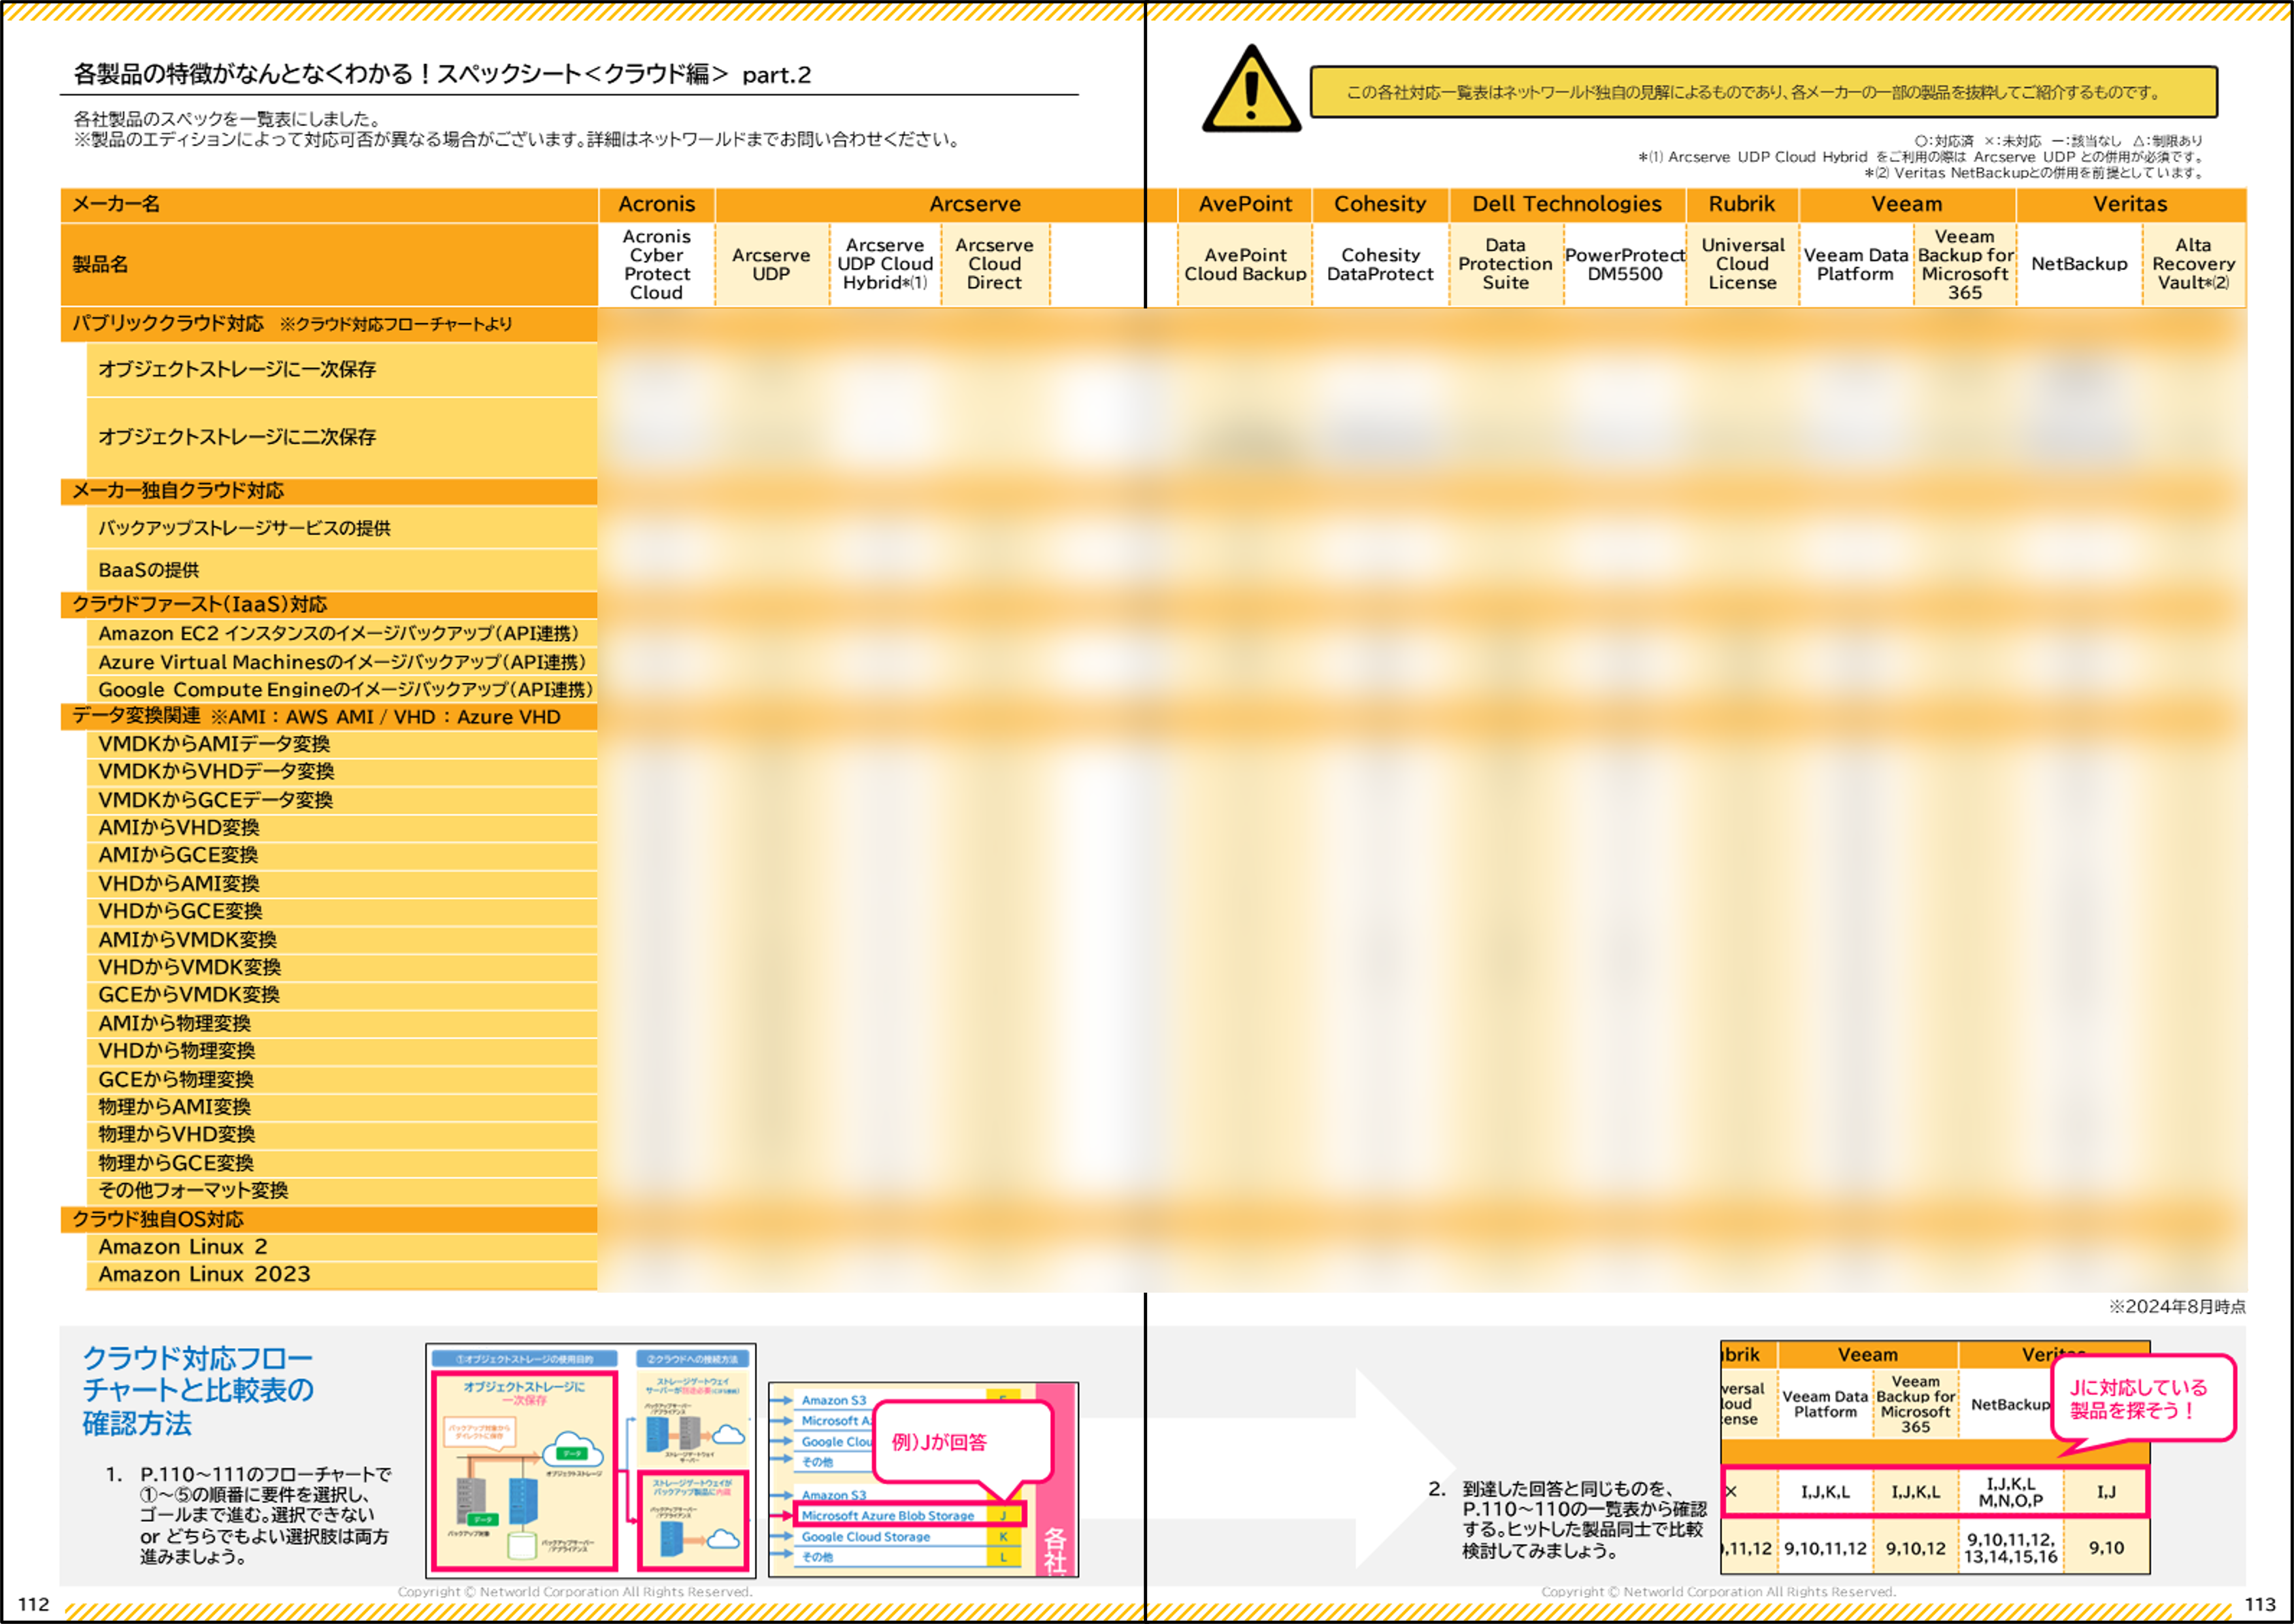The width and height of the screenshot is (2294, 1624).
Task: Click the 物理からGCE変換 row
Action: [x=342, y=1163]
